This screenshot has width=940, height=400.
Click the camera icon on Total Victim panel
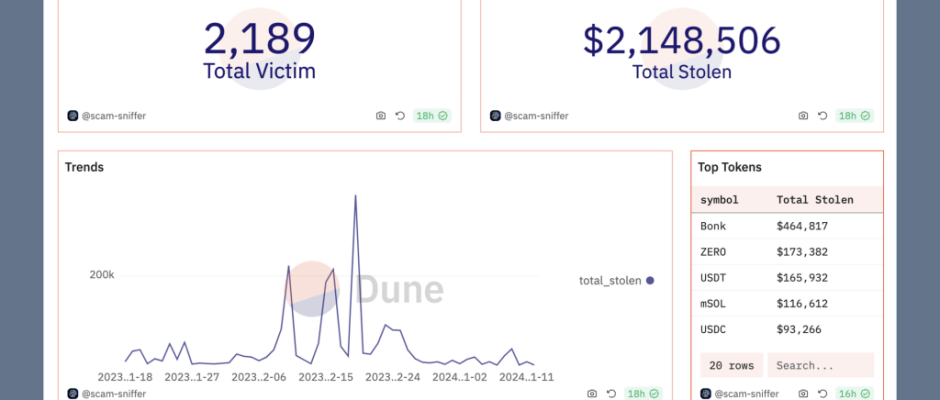380,116
